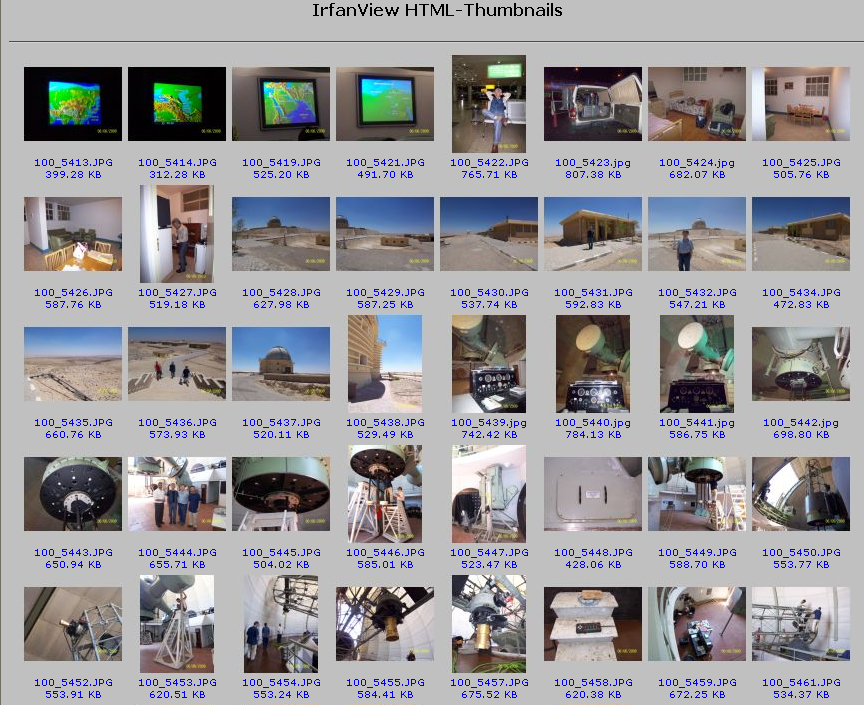Click the 100_5457.JPG filename link
864x705 pixels.
click(x=489, y=682)
